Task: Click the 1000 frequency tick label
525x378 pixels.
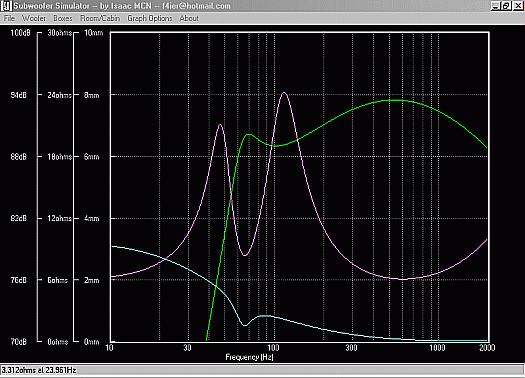Action: [437, 348]
